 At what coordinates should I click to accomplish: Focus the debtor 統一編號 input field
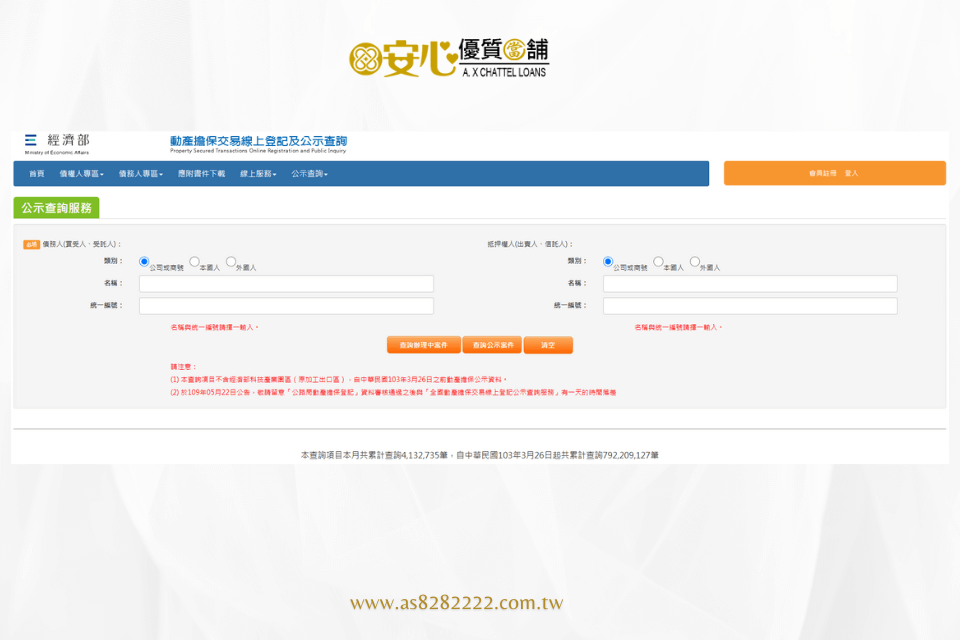(287, 306)
